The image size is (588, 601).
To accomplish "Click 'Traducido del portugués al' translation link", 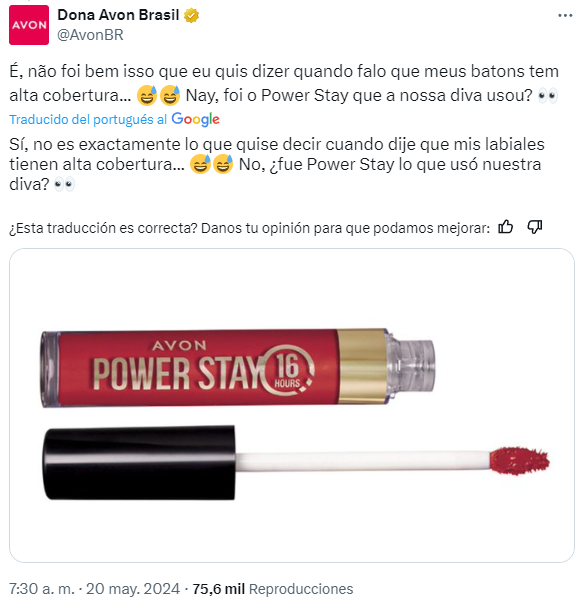I will click(x=88, y=120).
